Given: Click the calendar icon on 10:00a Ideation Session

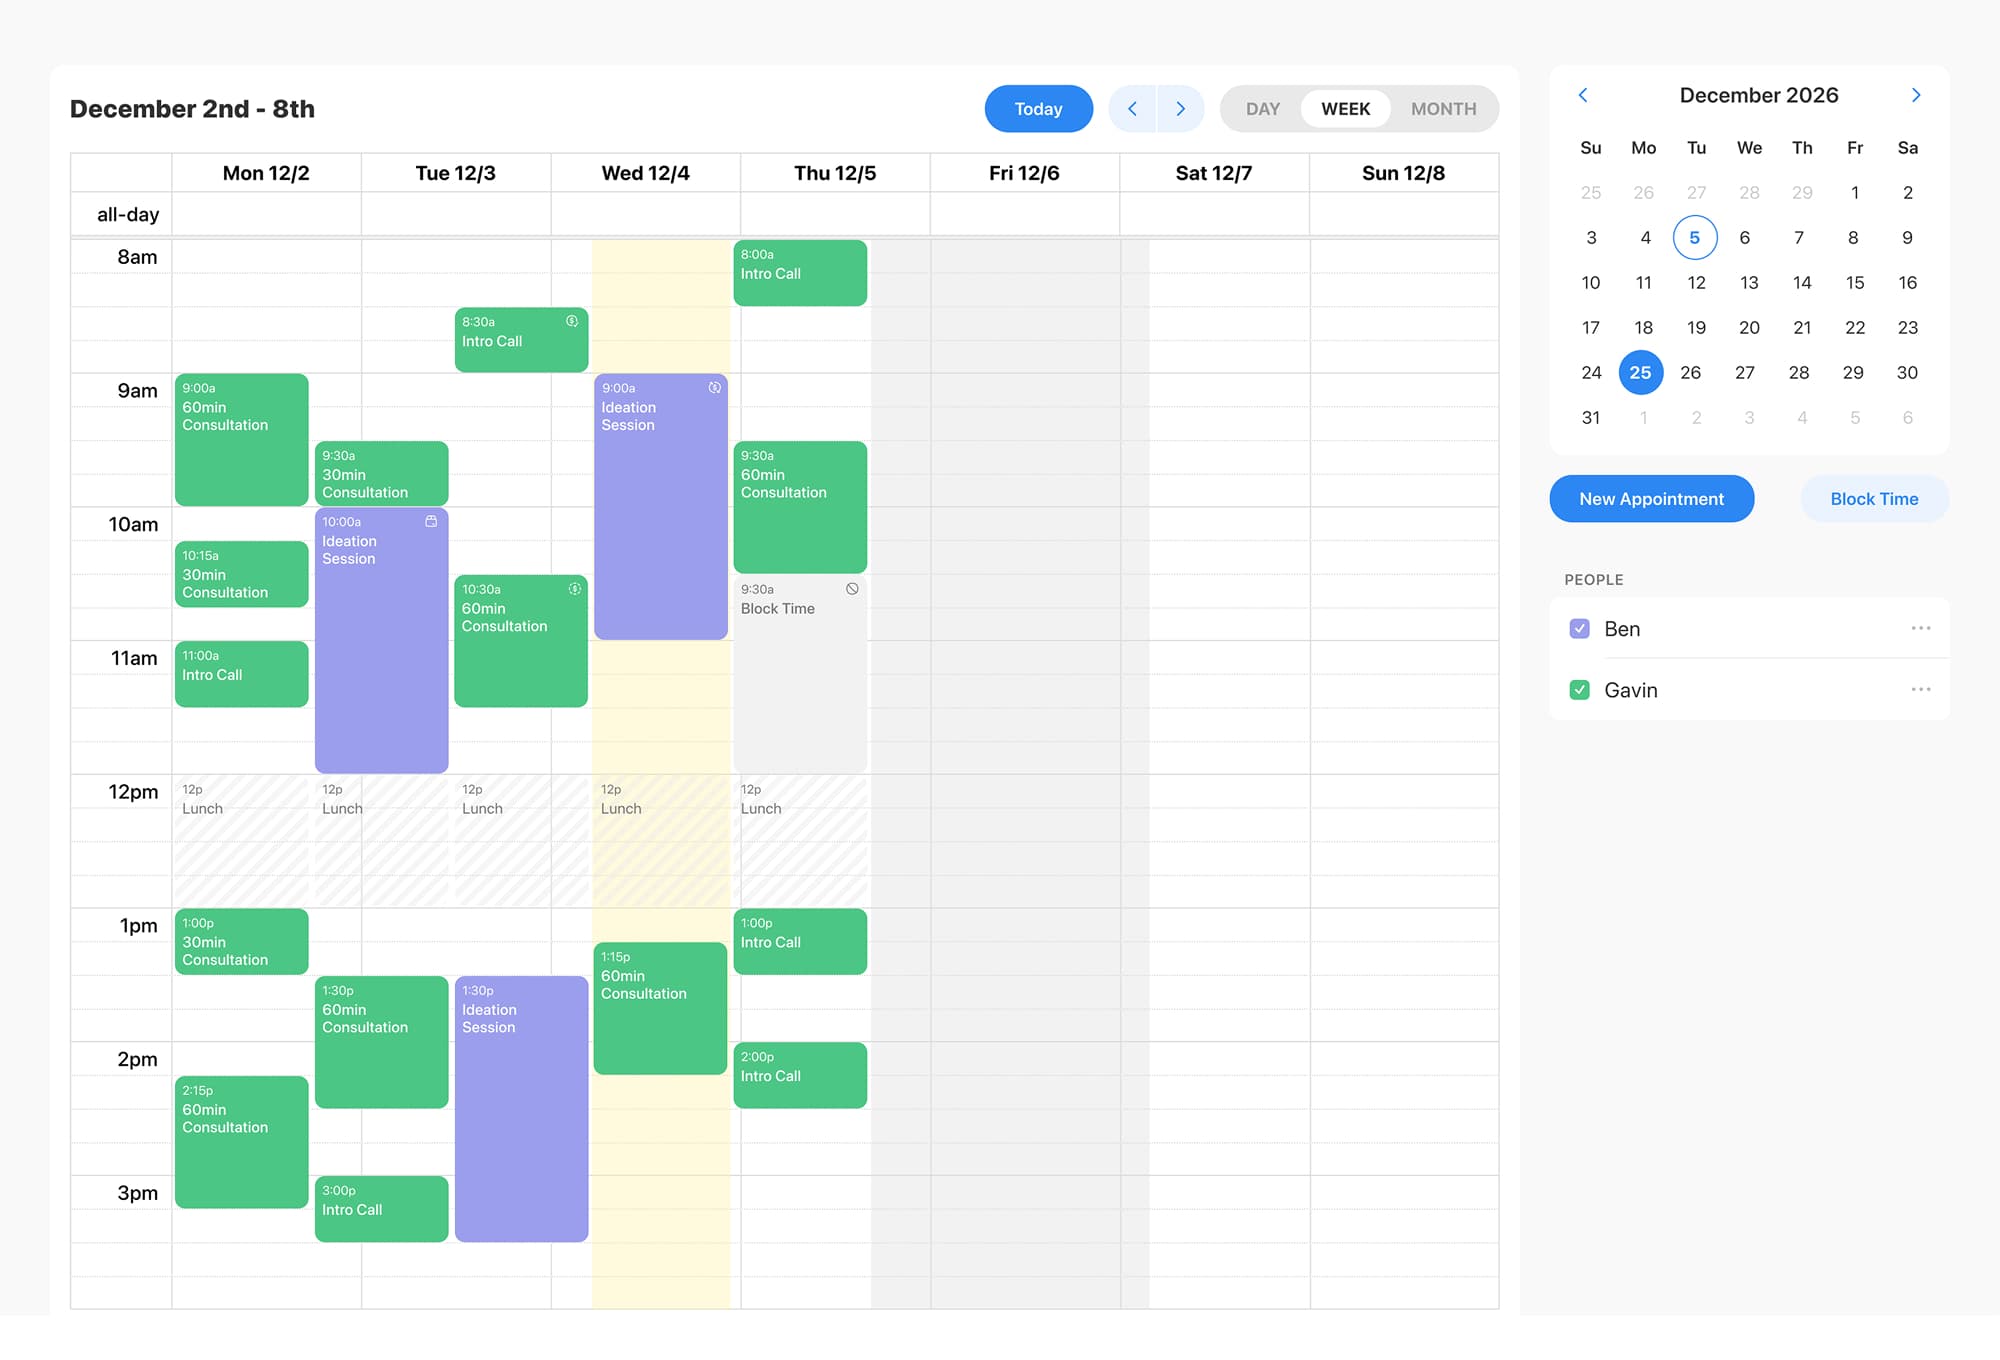Looking at the screenshot, I should (x=431, y=521).
